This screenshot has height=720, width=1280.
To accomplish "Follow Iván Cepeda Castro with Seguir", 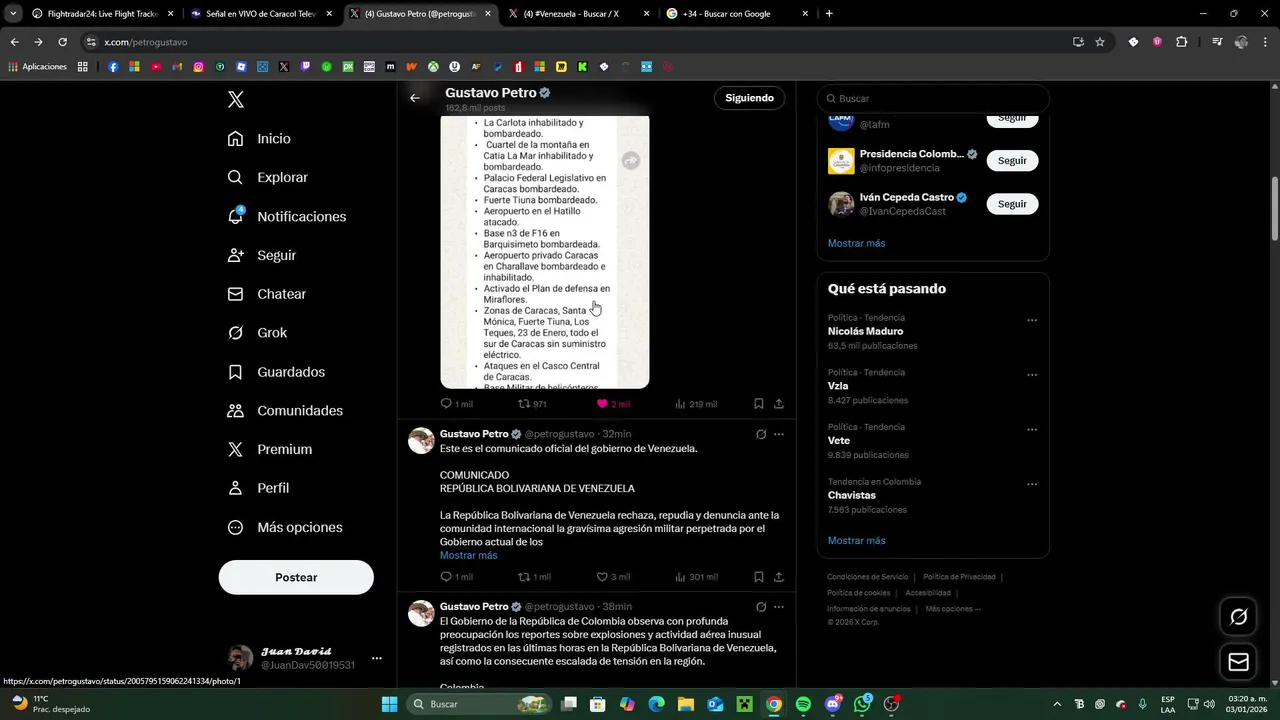I will pos(1012,204).
